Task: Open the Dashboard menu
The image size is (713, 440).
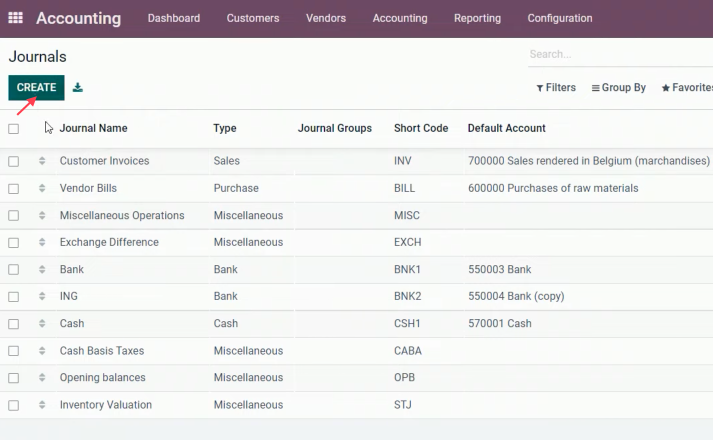Action: pyautogui.click(x=174, y=18)
